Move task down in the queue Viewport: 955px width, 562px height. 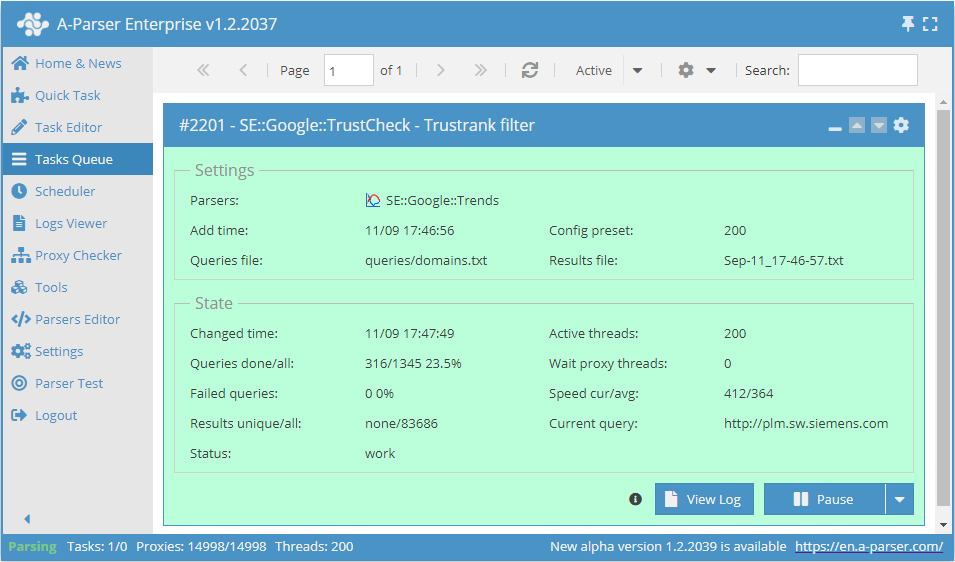(879, 125)
